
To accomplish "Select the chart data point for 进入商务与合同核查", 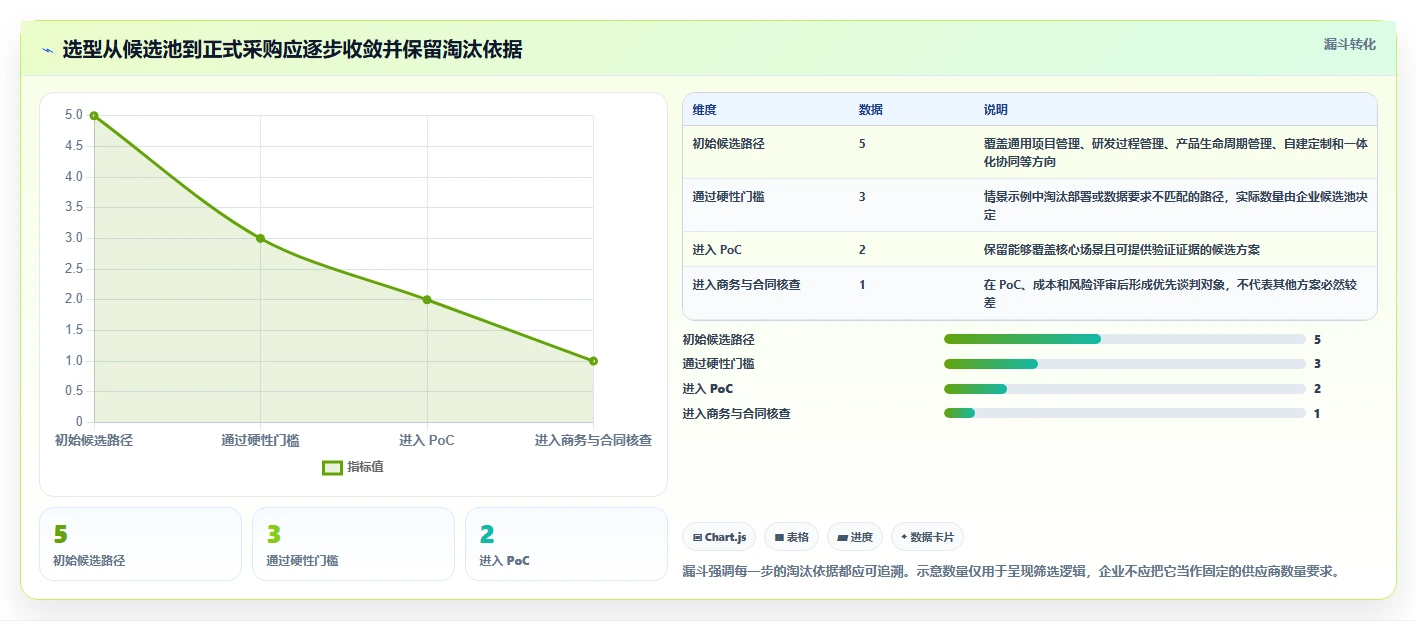I will pos(593,361).
